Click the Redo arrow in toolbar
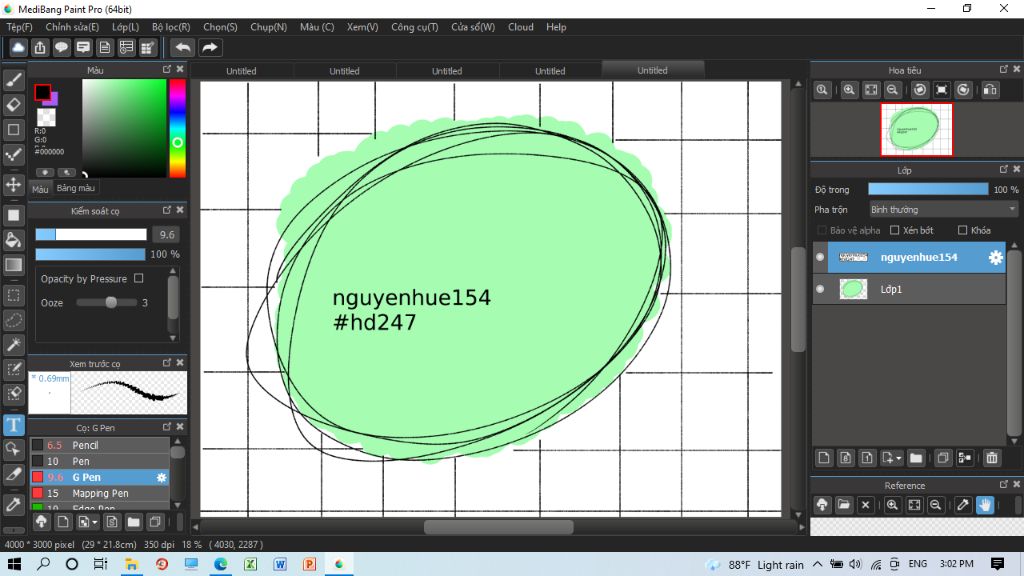Viewport: 1024px width, 576px height. [210, 48]
